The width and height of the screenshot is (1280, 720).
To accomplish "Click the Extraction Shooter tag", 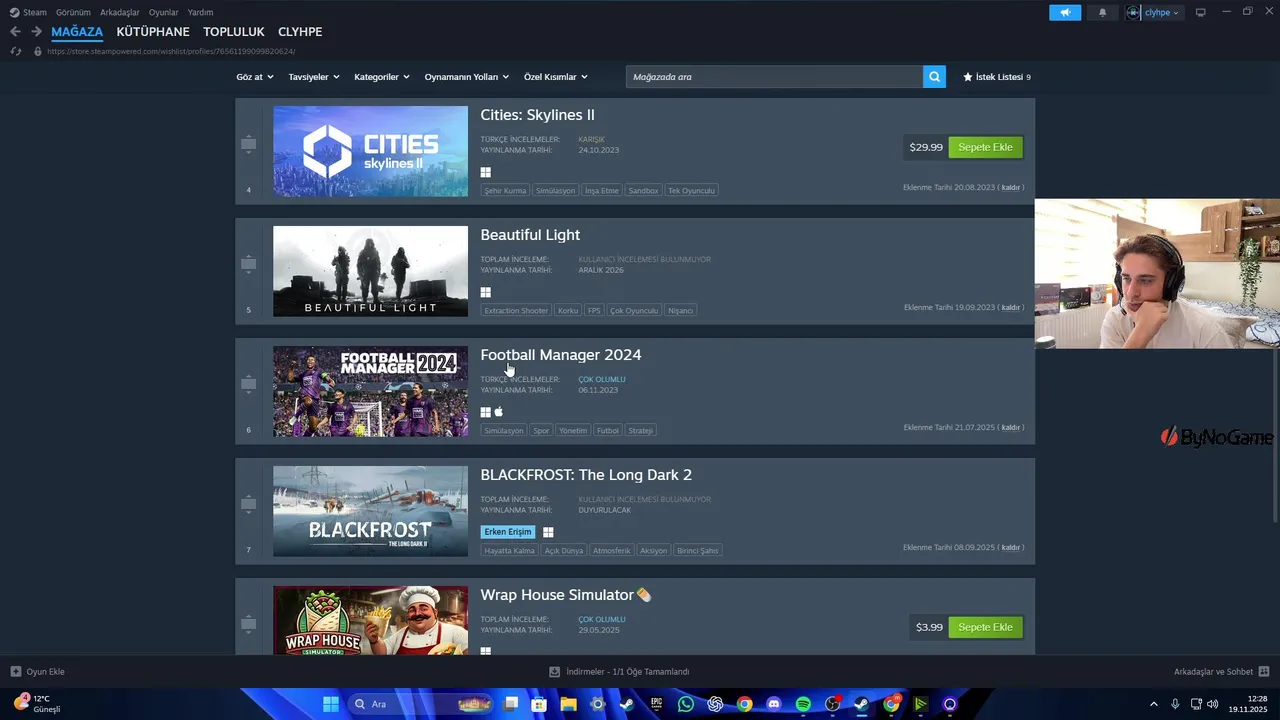I will coord(516,310).
